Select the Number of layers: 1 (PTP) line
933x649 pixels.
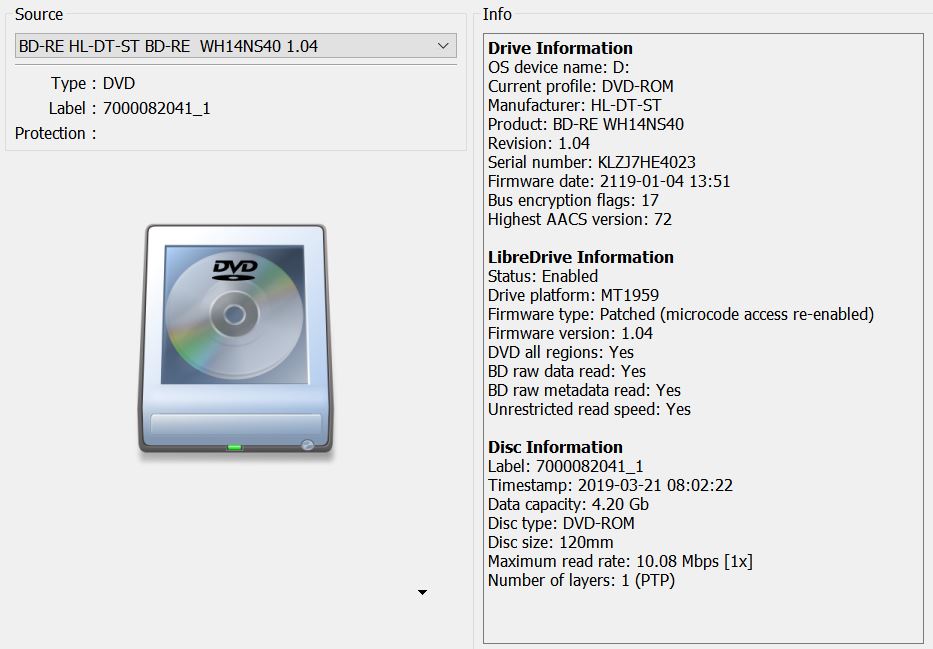coord(581,581)
